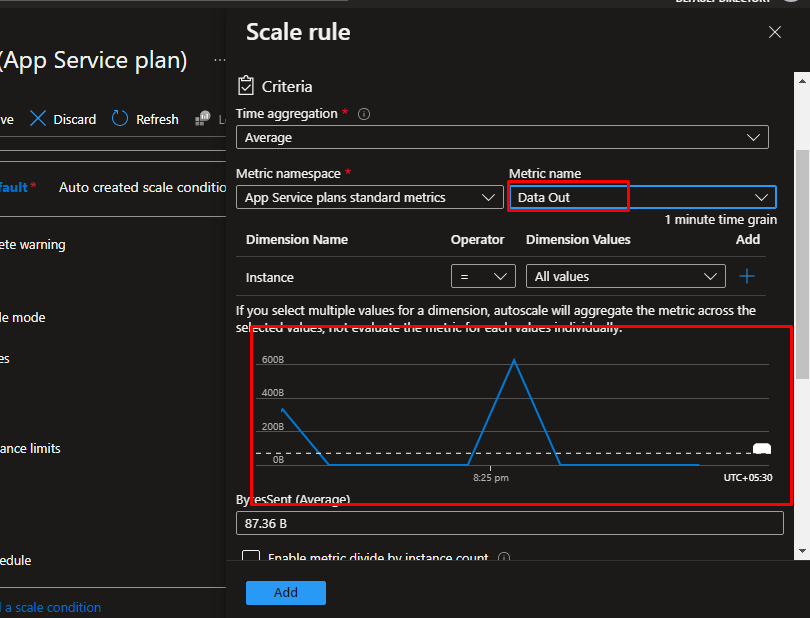Add dimension with the plus icon
Viewport: 810px width, 618px height.
point(746,277)
